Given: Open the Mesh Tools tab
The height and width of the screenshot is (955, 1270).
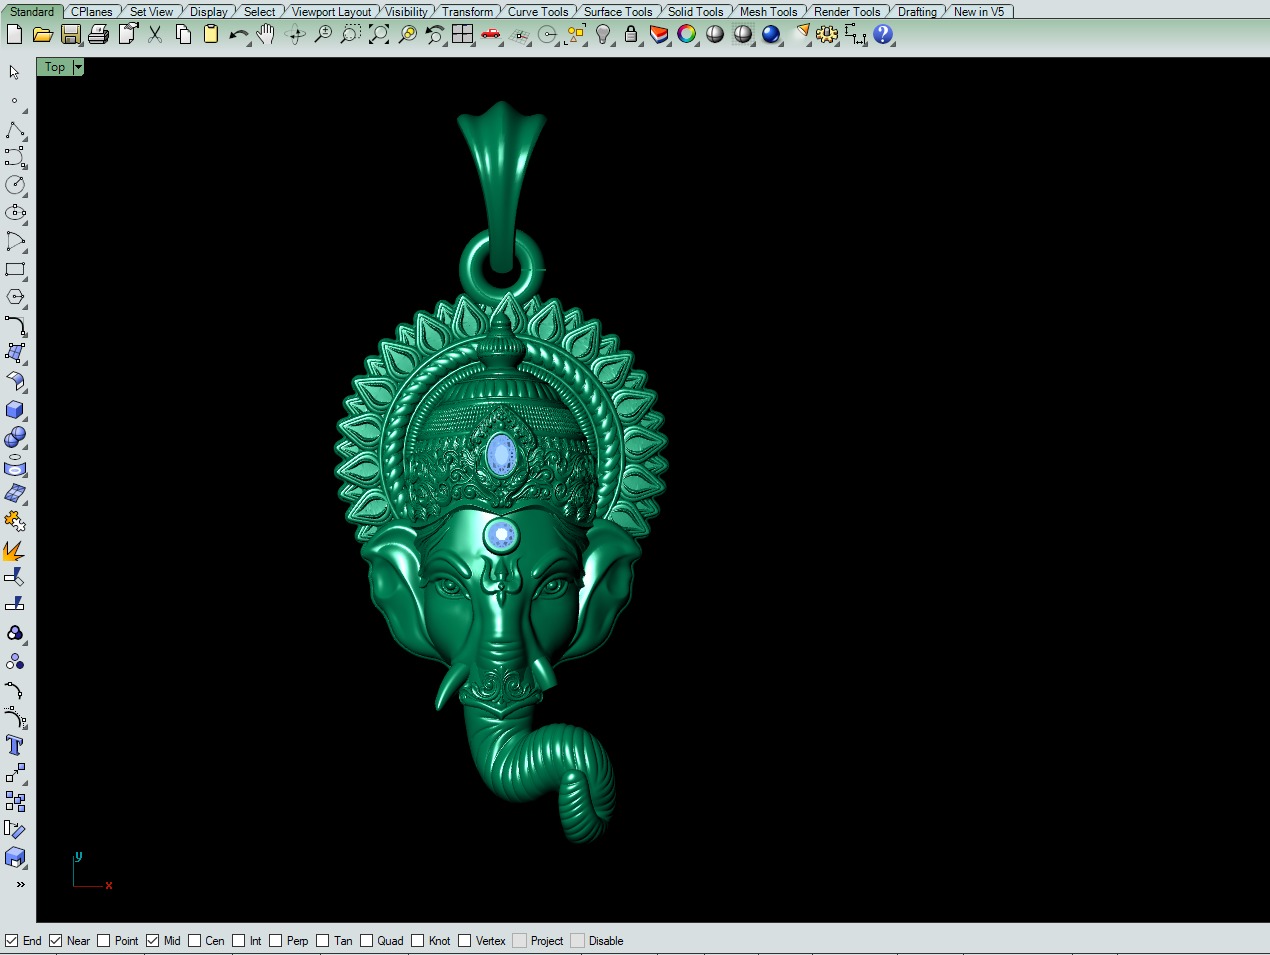Looking at the screenshot, I should coord(769,12).
